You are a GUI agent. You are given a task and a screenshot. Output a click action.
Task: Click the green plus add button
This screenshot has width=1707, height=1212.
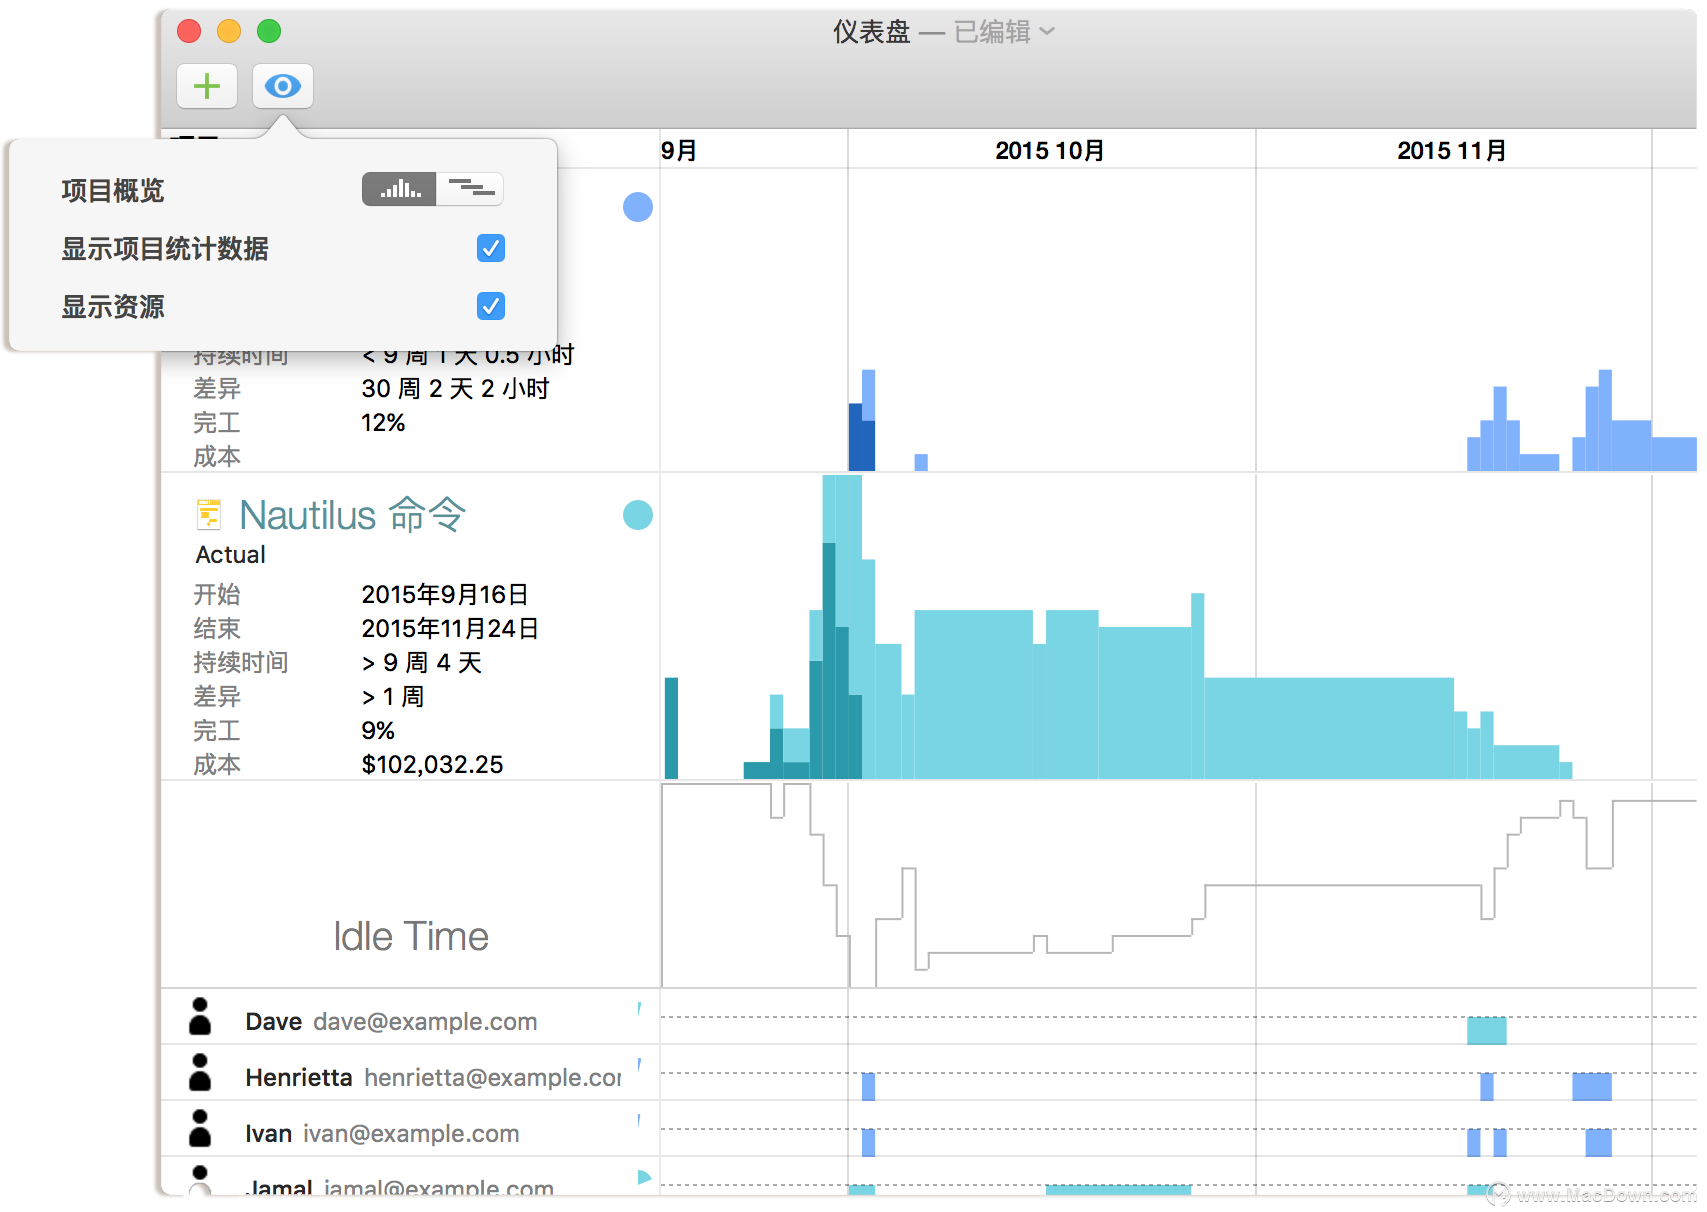pos(207,86)
